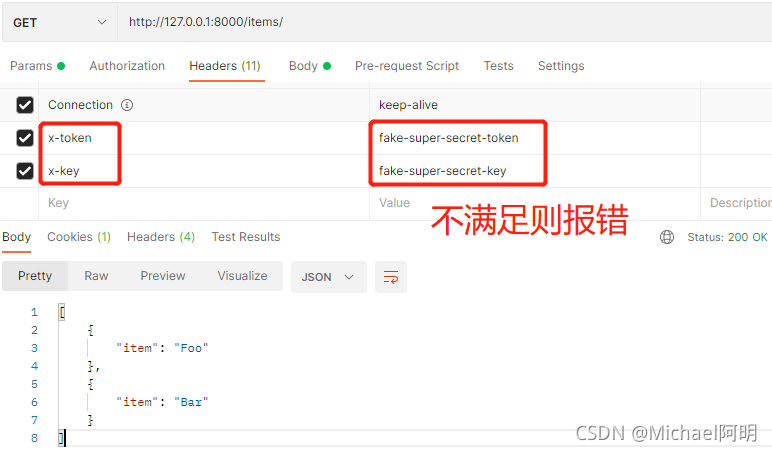772x451 pixels.
Task: Open the response Cookies (1) tab
Action: (79, 237)
